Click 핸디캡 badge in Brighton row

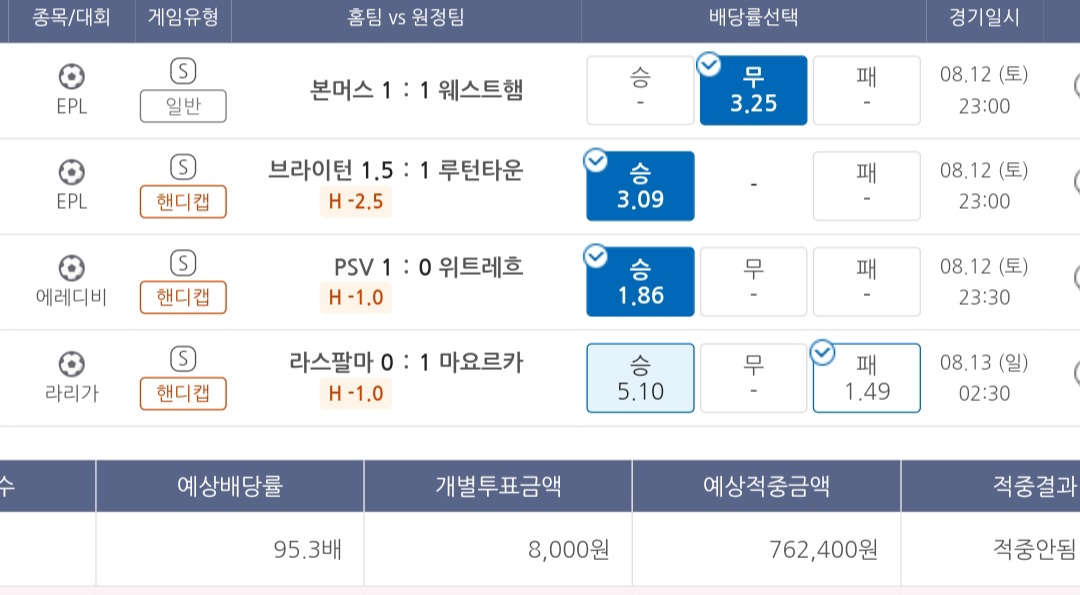(183, 202)
